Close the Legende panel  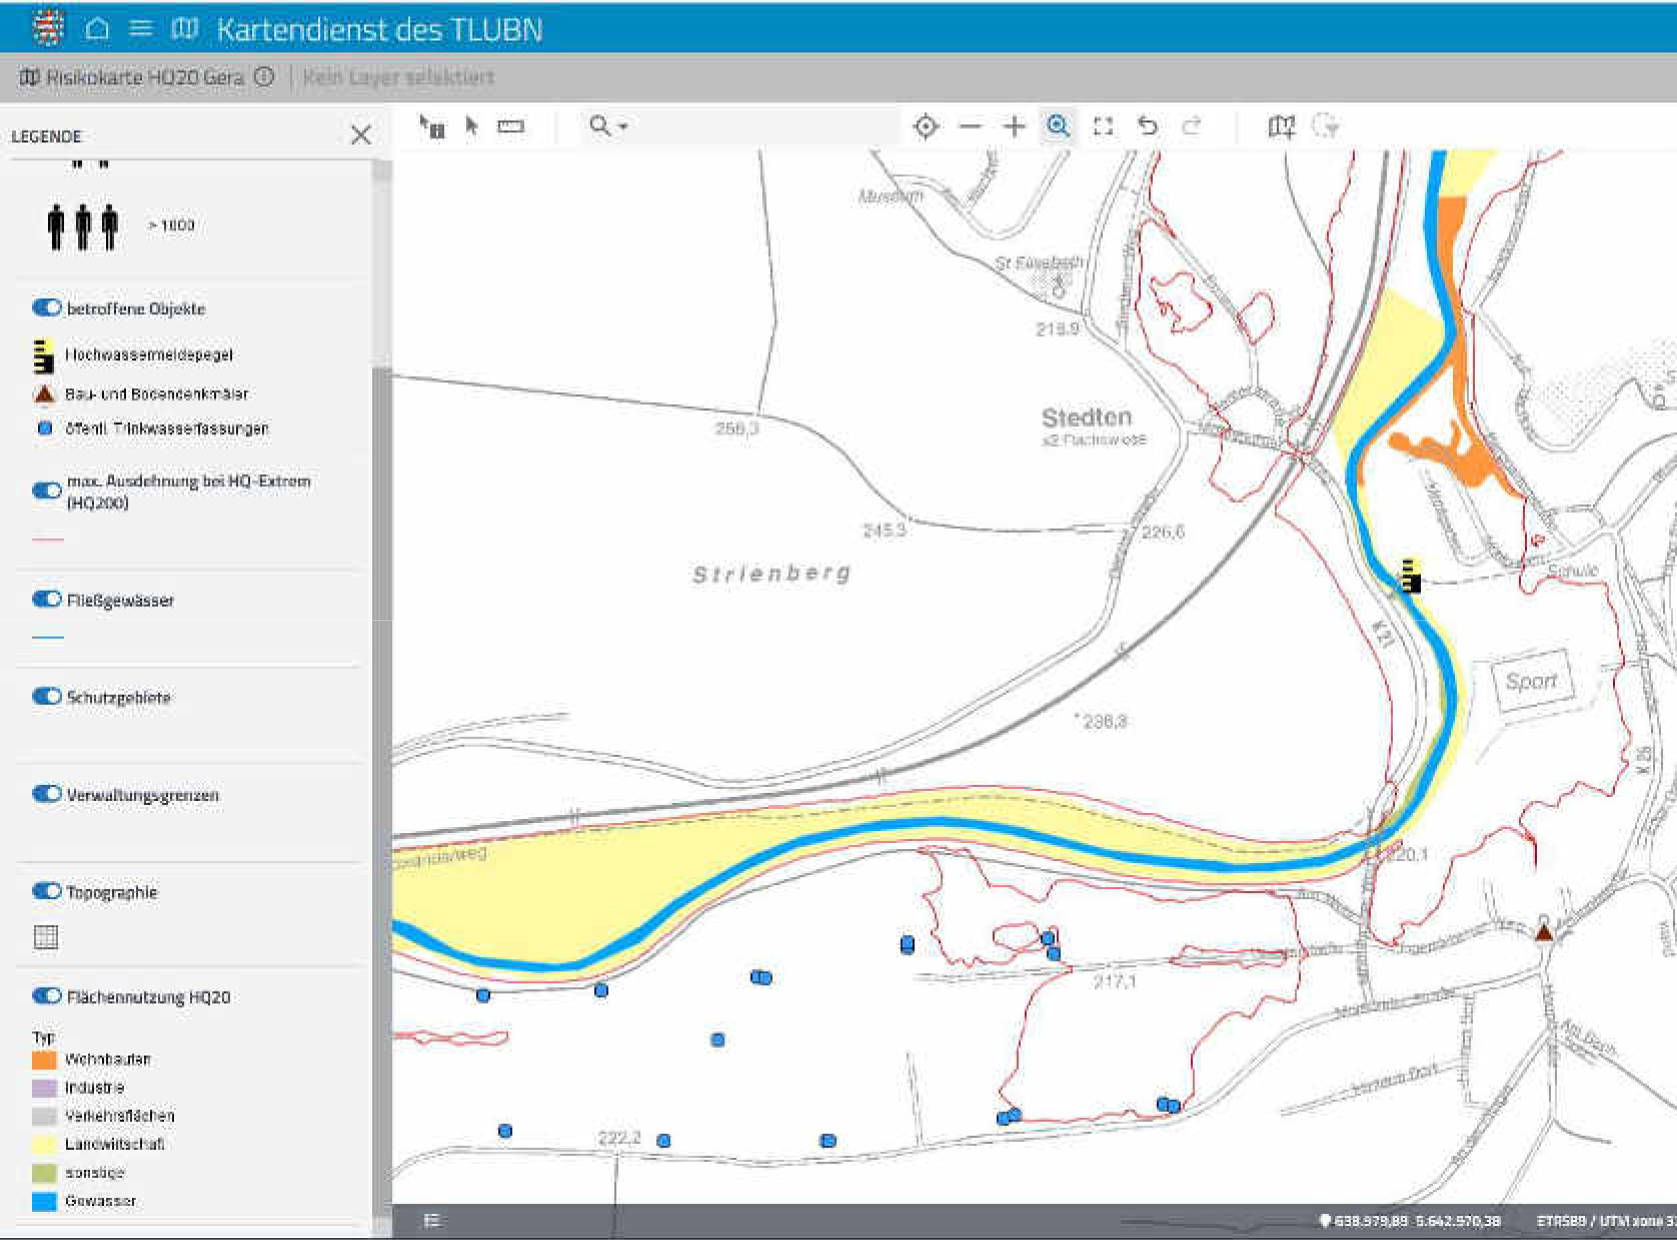[x=361, y=135]
